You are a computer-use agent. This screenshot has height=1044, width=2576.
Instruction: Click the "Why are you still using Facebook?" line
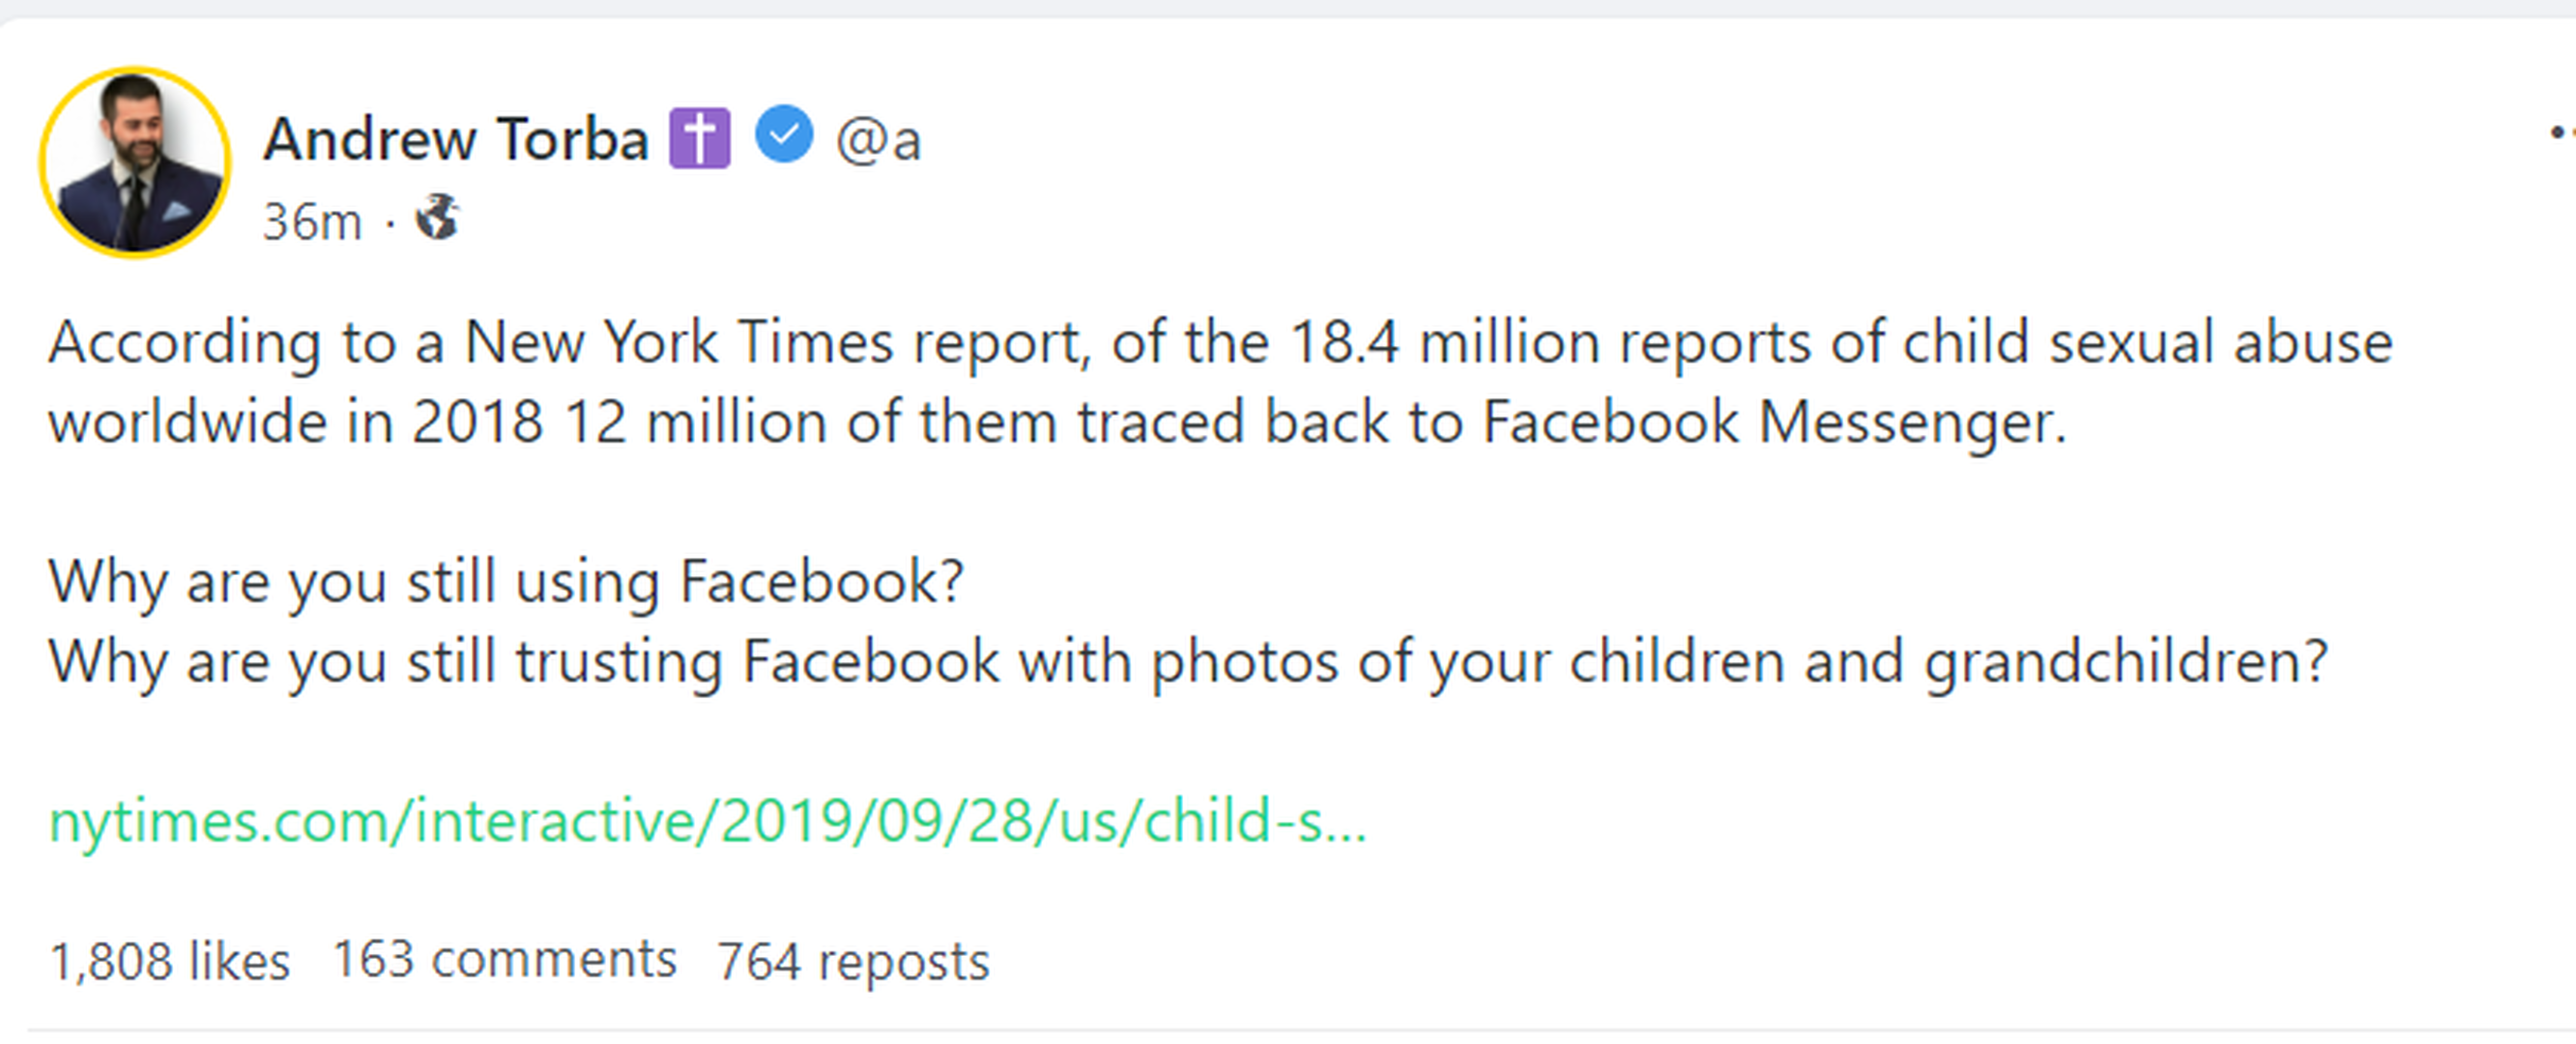pyautogui.click(x=506, y=582)
